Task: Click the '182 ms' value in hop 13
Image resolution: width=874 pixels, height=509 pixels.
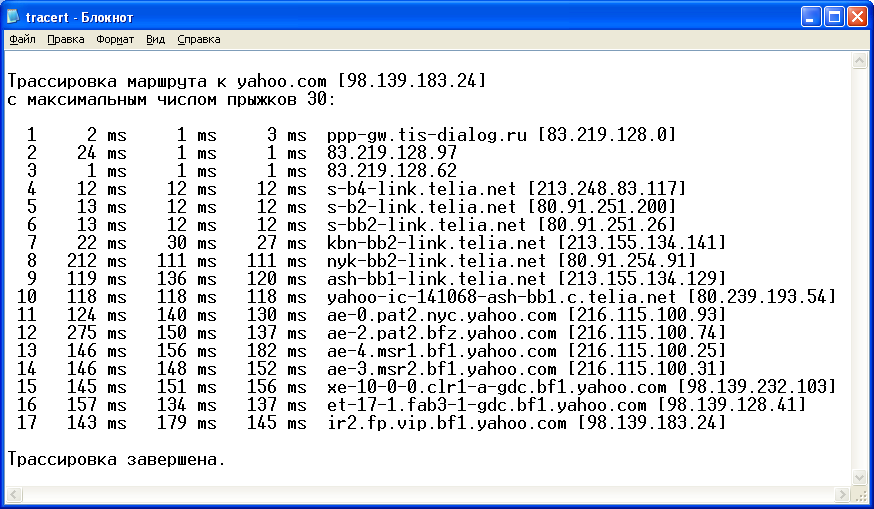Action: point(276,351)
